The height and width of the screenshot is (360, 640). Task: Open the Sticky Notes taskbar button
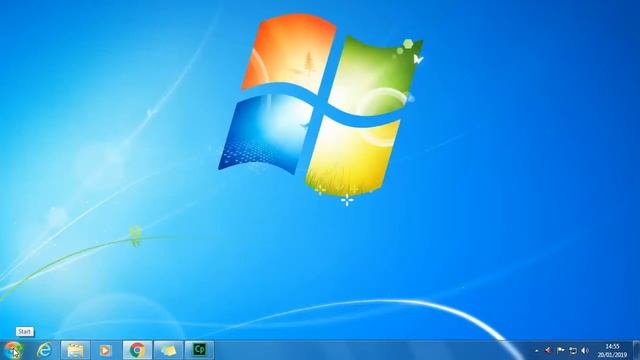pyautogui.click(x=168, y=350)
